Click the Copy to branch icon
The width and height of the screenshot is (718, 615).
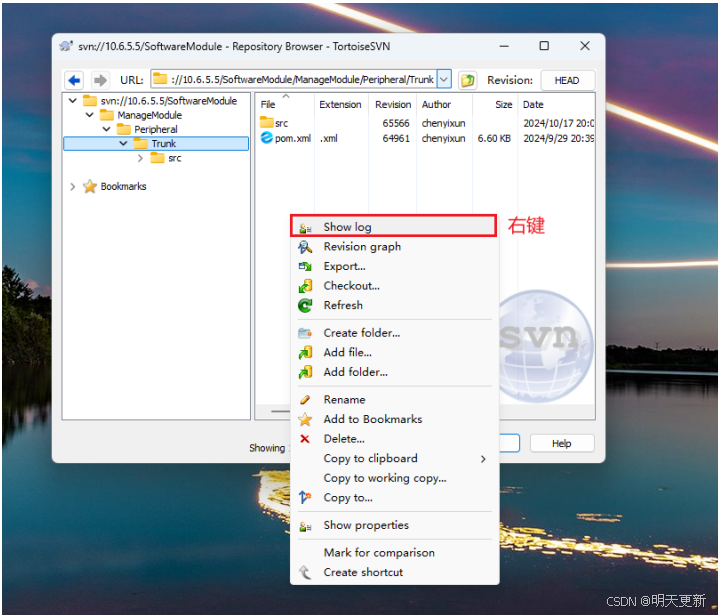(x=305, y=497)
